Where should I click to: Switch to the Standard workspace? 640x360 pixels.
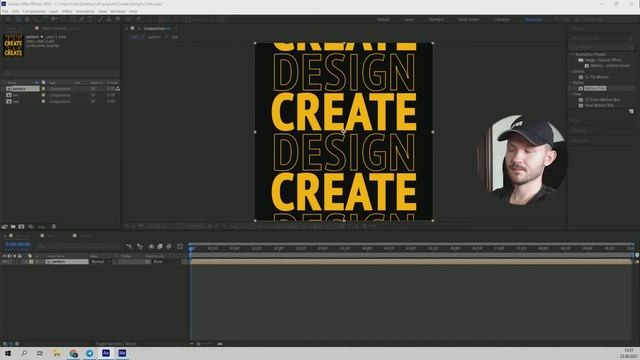[x=436, y=20]
